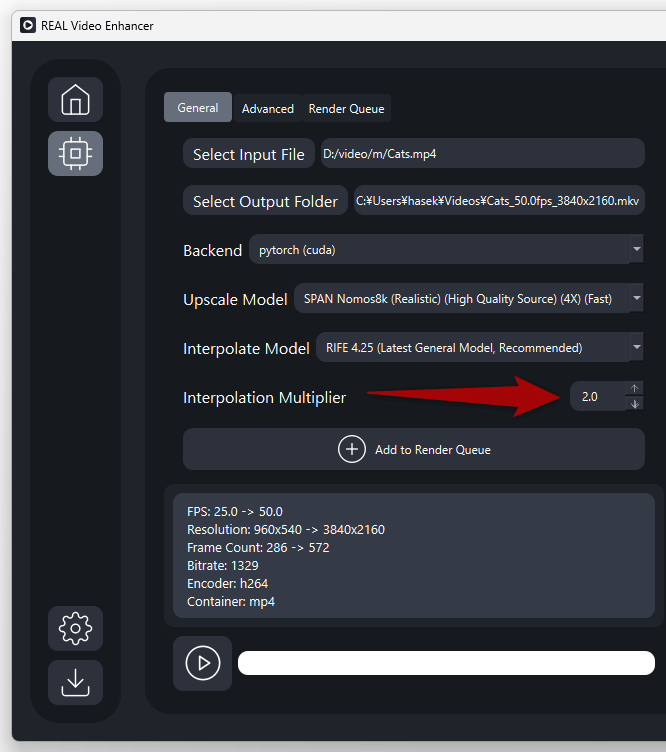The width and height of the screenshot is (666, 752).
Task: Open the Upscale Model dropdown
Action: click(x=468, y=298)
